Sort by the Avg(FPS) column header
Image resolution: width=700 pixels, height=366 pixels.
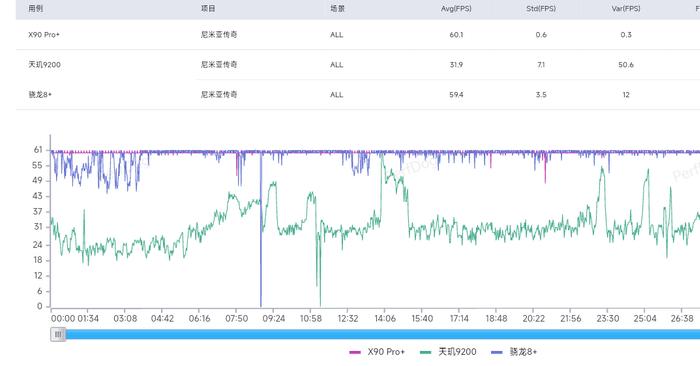(456, 8)
